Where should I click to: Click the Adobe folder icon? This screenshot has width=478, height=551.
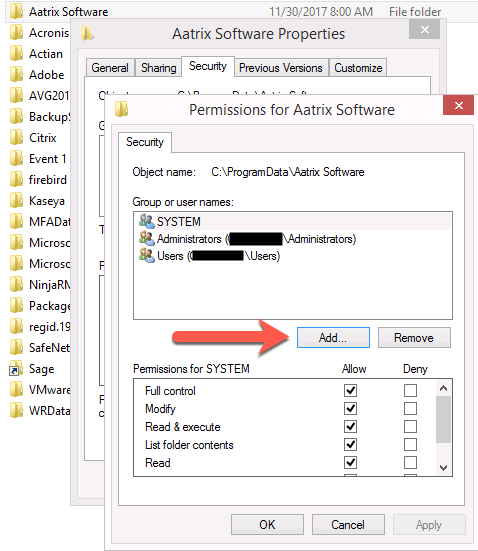tap(17, 74)
